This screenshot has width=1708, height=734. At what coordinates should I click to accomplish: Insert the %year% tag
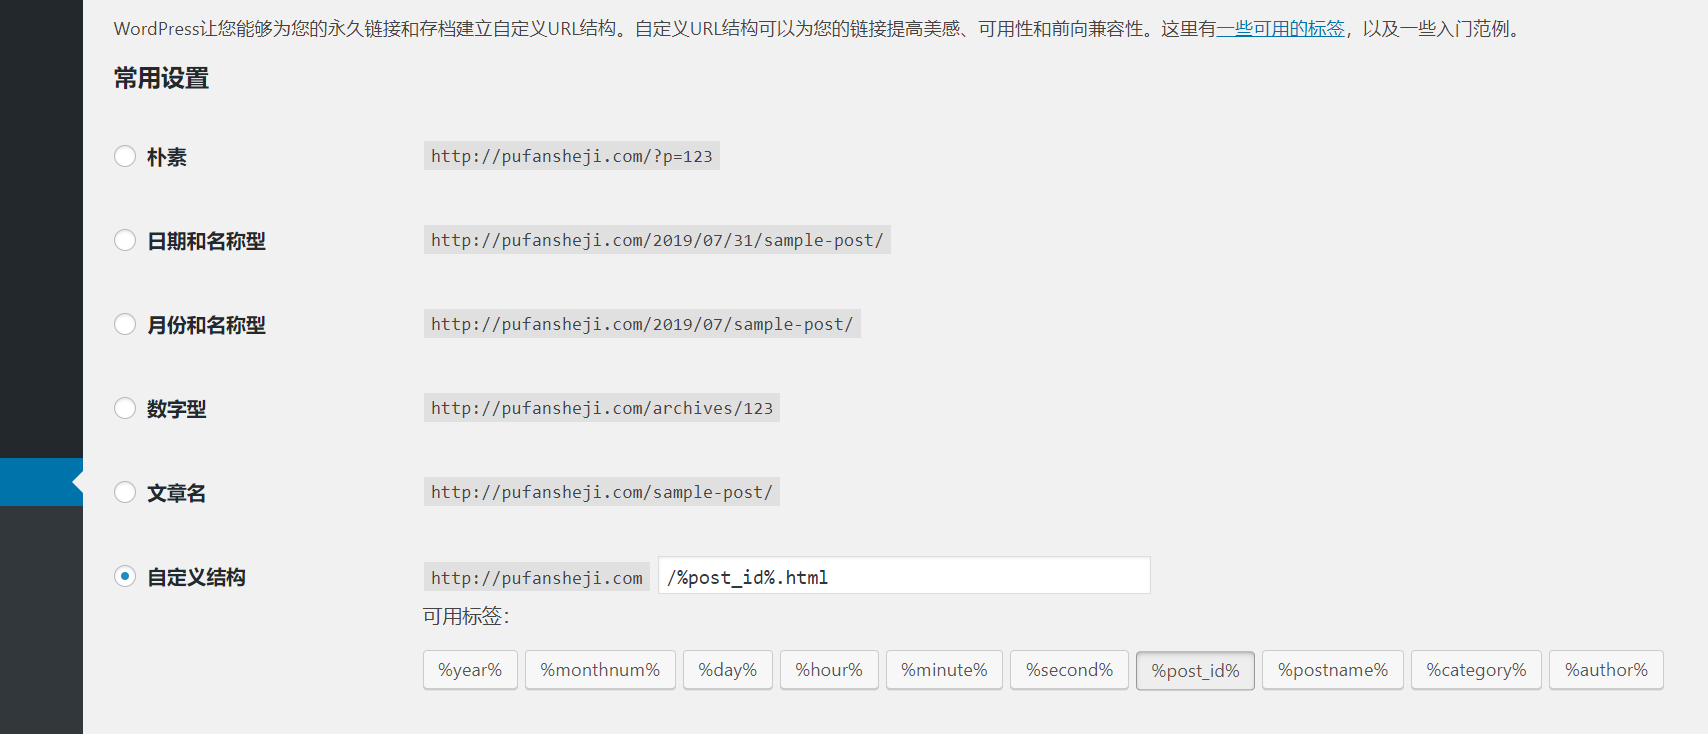pos(470,670)
